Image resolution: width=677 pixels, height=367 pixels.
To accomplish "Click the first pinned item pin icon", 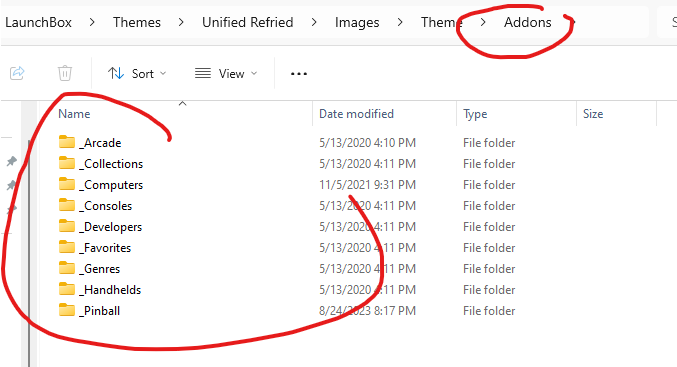I will pos(12,161).
